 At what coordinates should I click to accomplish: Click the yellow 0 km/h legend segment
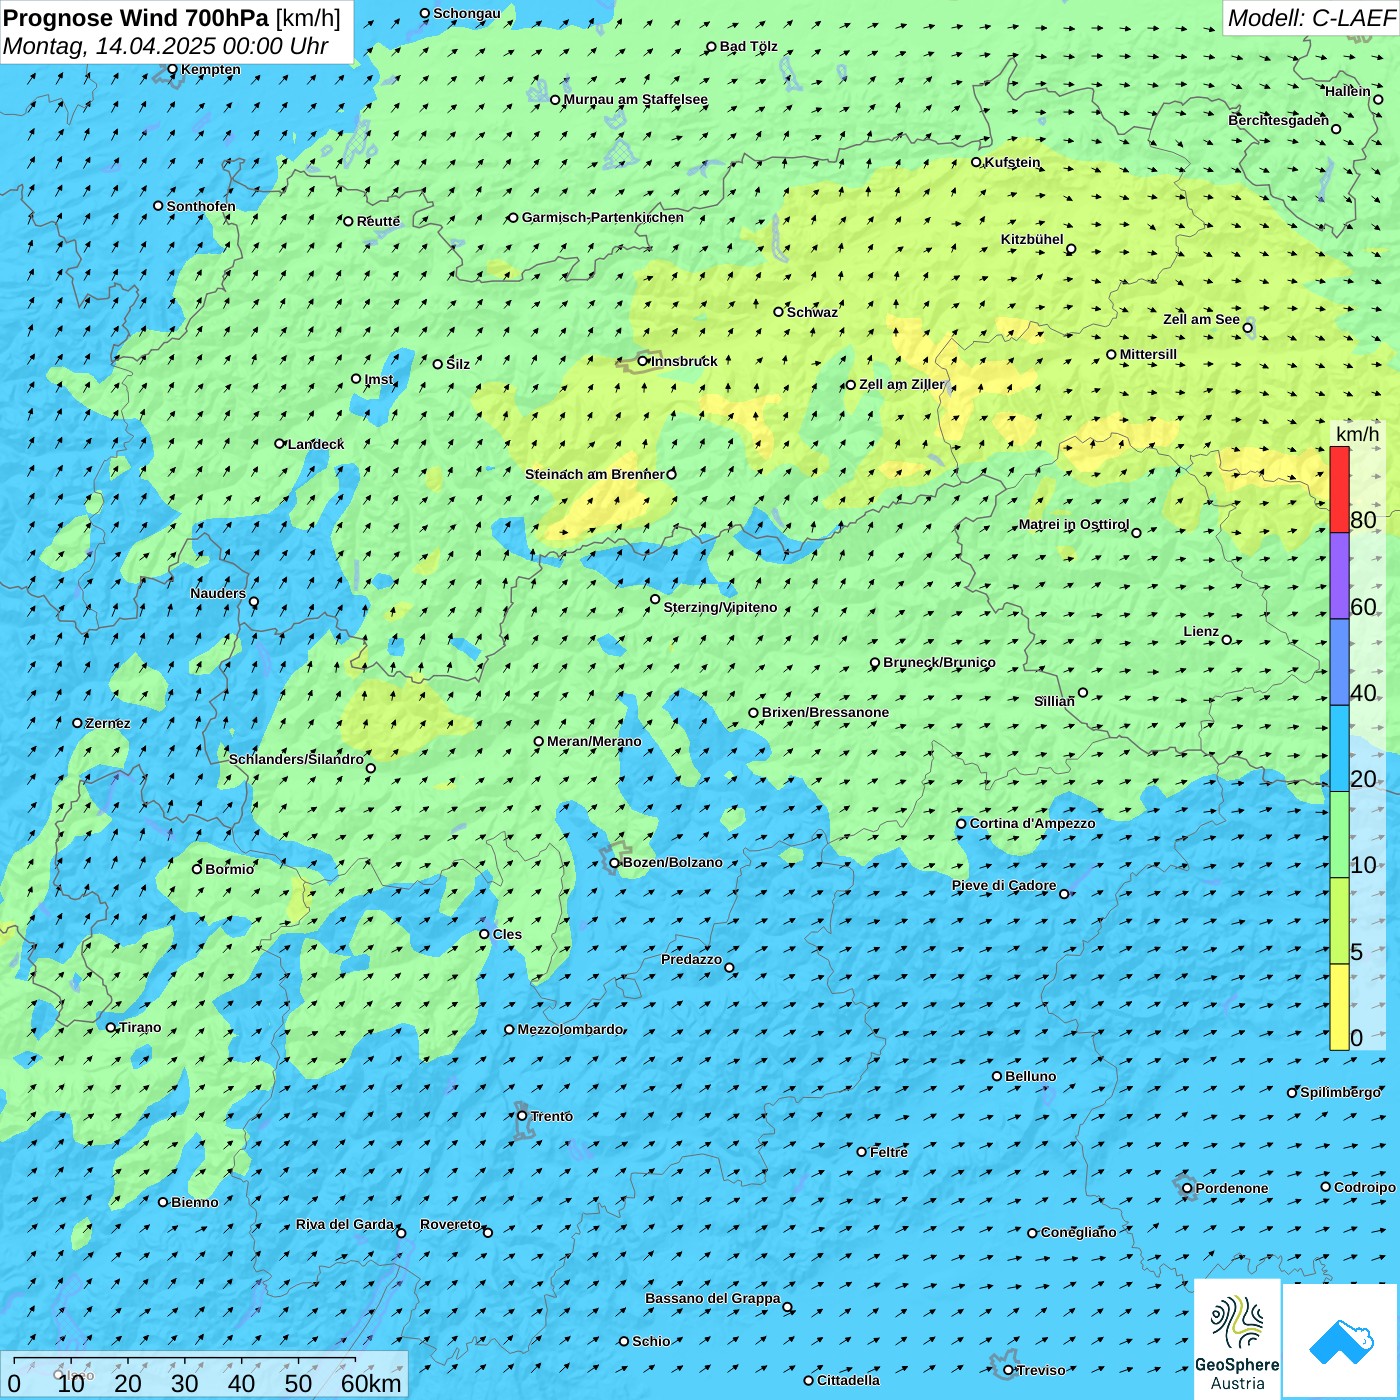[x=1339, y=1007]
